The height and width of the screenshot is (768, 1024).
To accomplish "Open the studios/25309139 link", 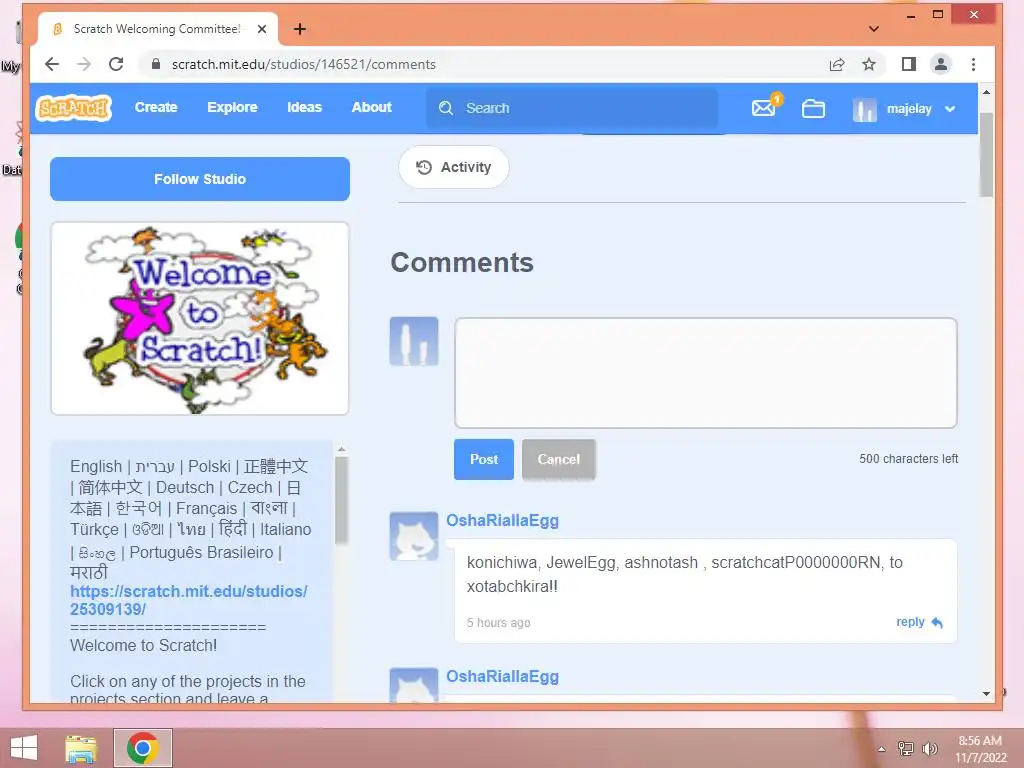I will [x=189, y=600].
